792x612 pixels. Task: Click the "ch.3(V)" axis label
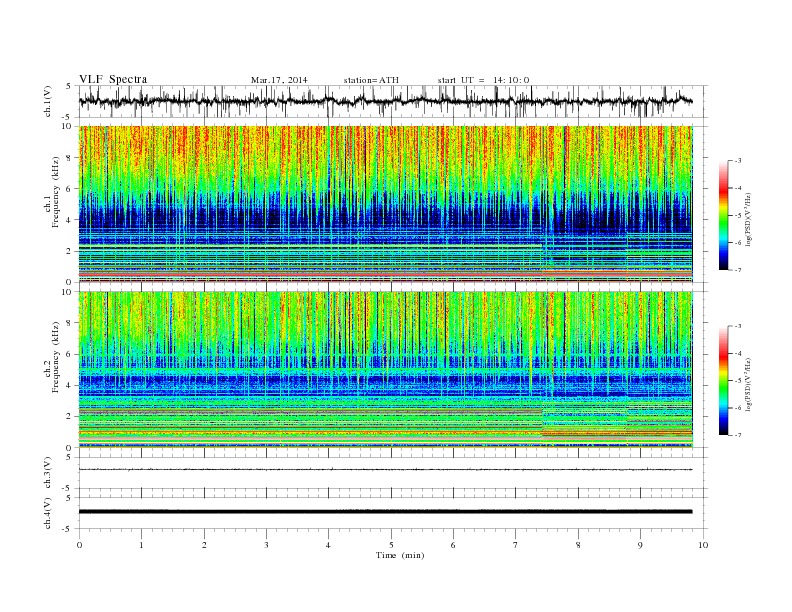(x=47, y=473)
